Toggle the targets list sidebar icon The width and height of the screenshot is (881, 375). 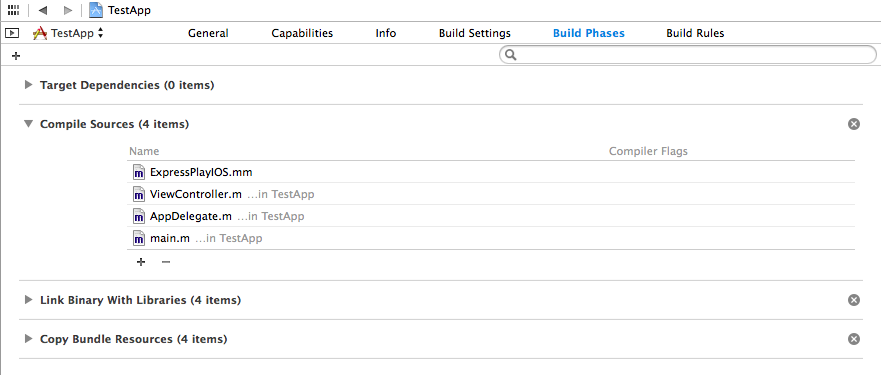pyautogui.click(x=12, y=33)
